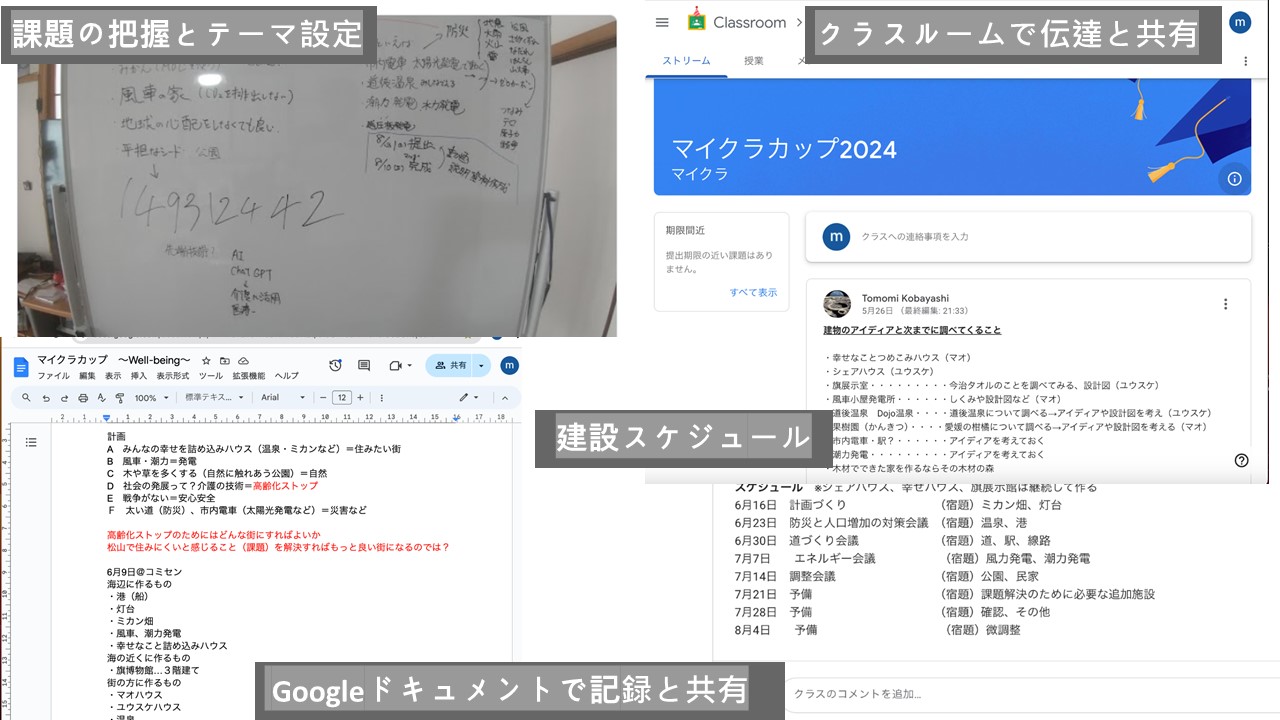This screenshot has height=720, width=1280.
Task: Open the ファイル menu
Action: click(53, 376)
